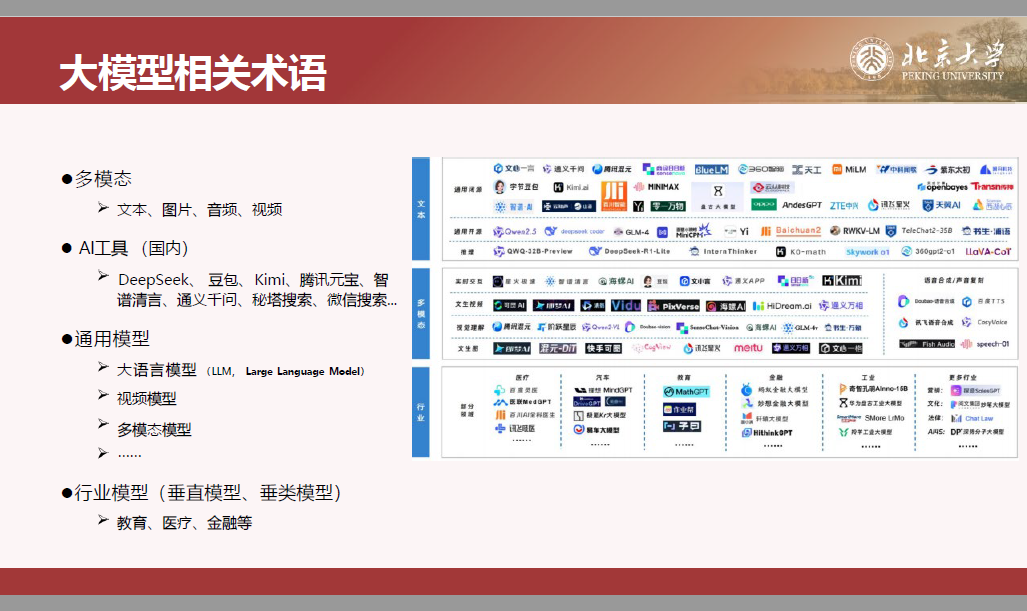The width and height of the screenshot is (1027, 611).
Task: Click the Kimi.ai logo
Action: click(571, 187)
